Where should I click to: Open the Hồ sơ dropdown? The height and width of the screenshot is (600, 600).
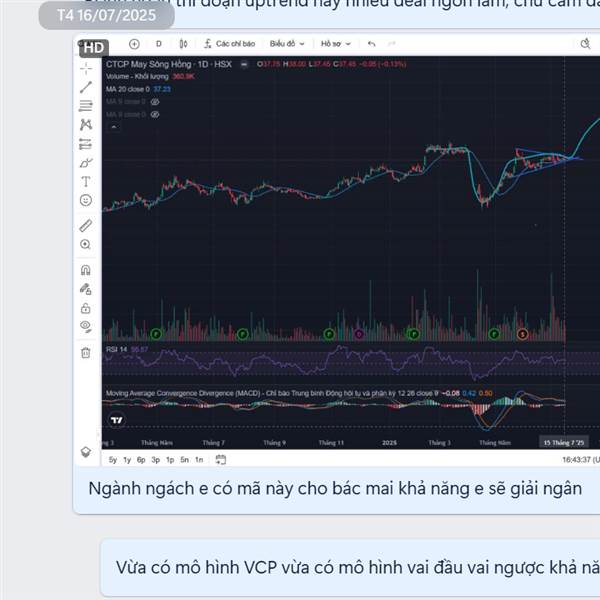tap(335, 44)
